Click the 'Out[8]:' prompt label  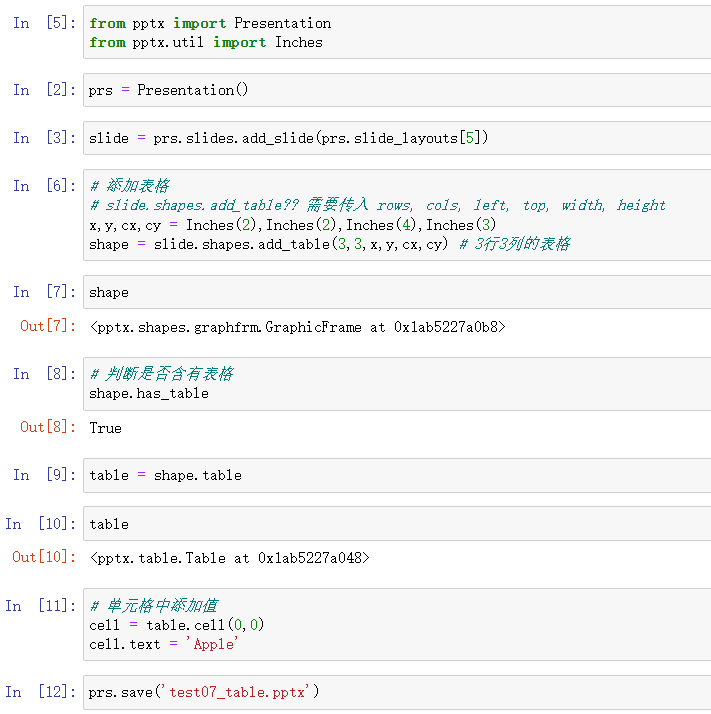tap(48, 427)
